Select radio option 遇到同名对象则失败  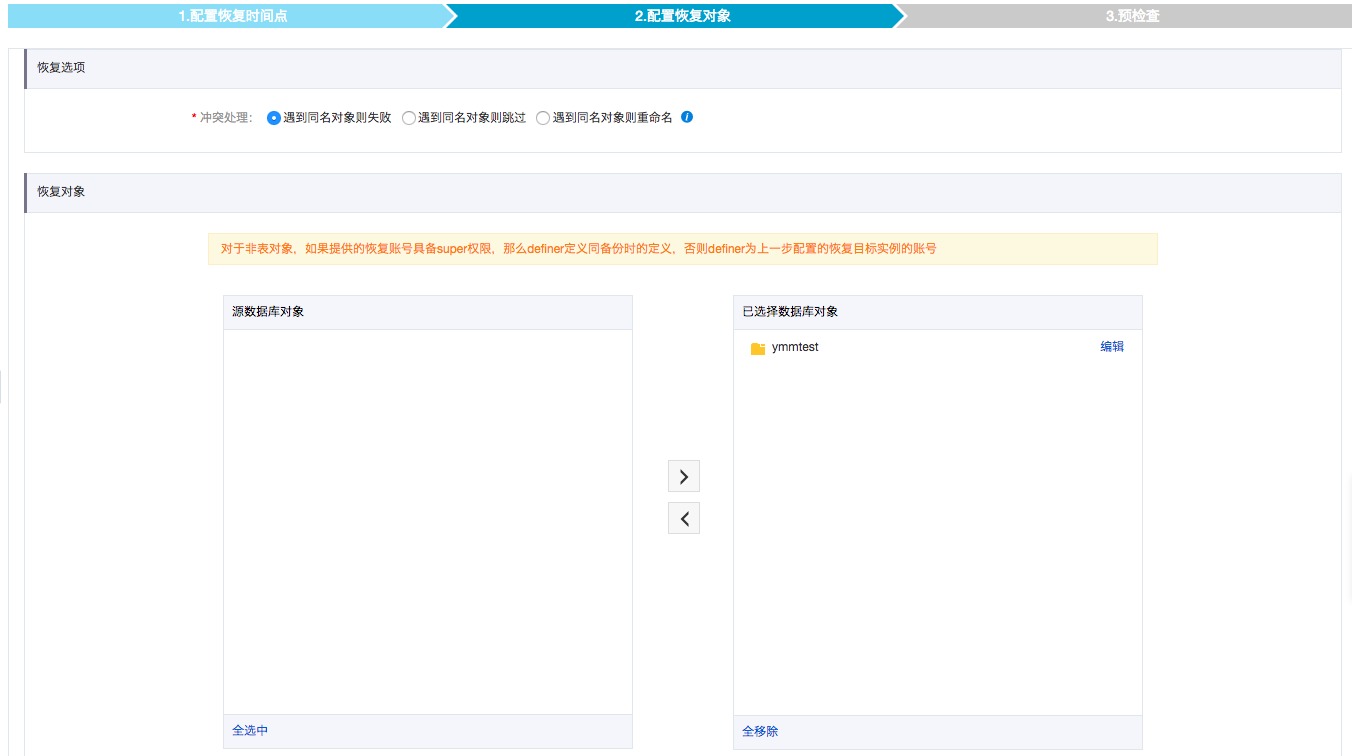click(x=273, y=117)
